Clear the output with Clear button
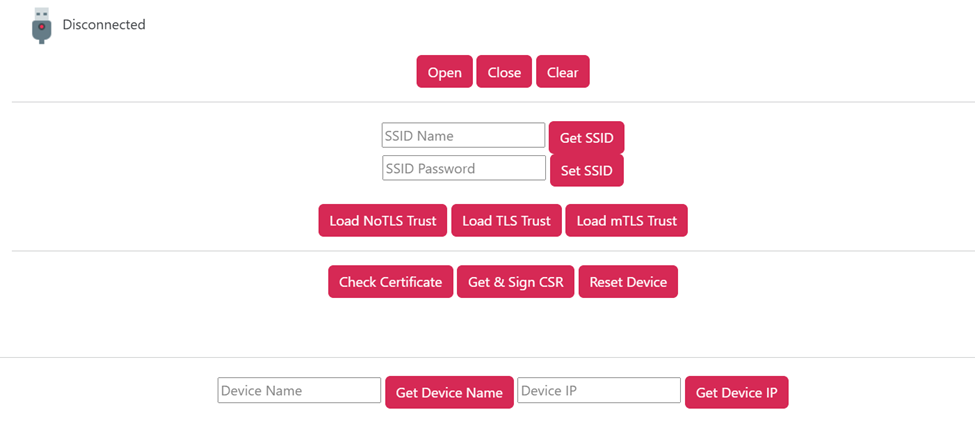The height and width of the screenshot is (433, 975). coord(563,72)
